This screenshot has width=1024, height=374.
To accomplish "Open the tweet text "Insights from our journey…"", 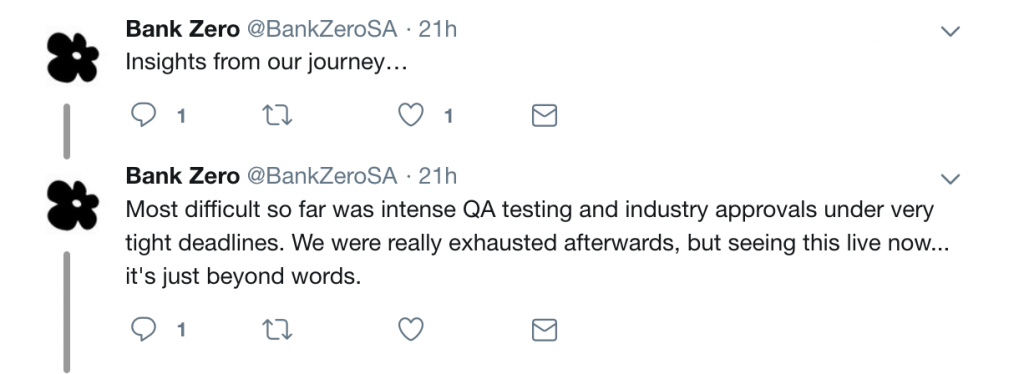I will tap(266, 62).
